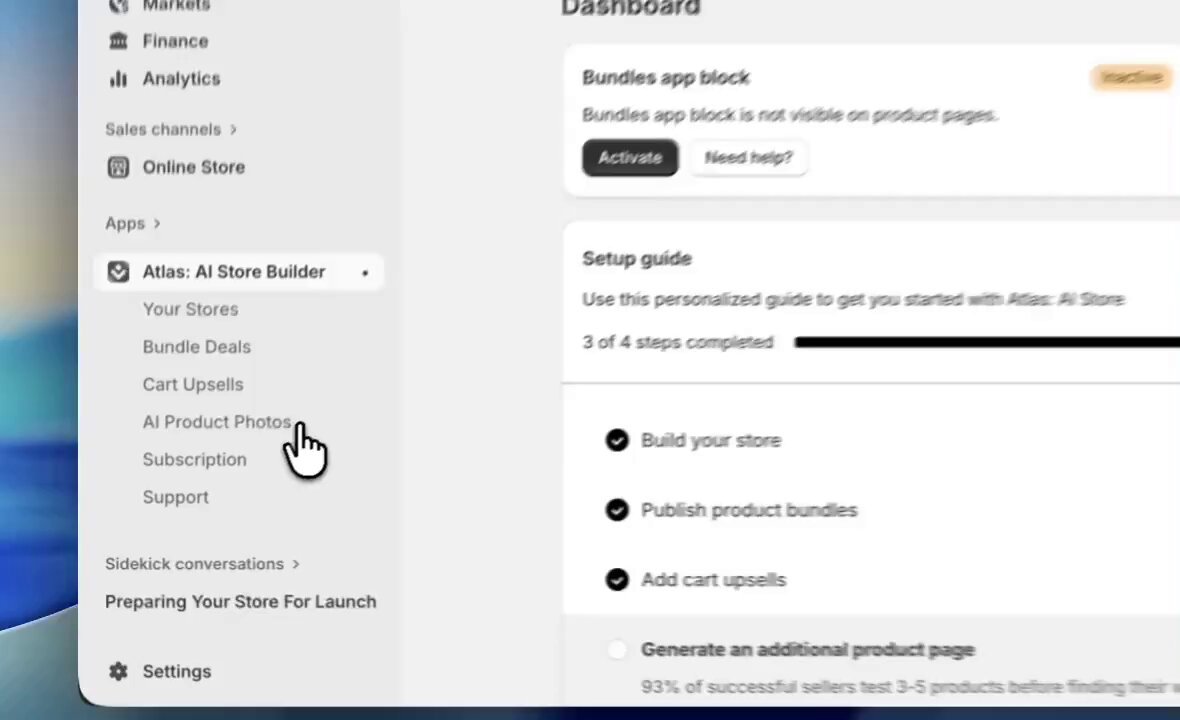Image resolution: width=1180 pixels, height=720 pixels.
Task: Click the setup guide progress bar
Action: pyautogui.click(x=987, y=342)
